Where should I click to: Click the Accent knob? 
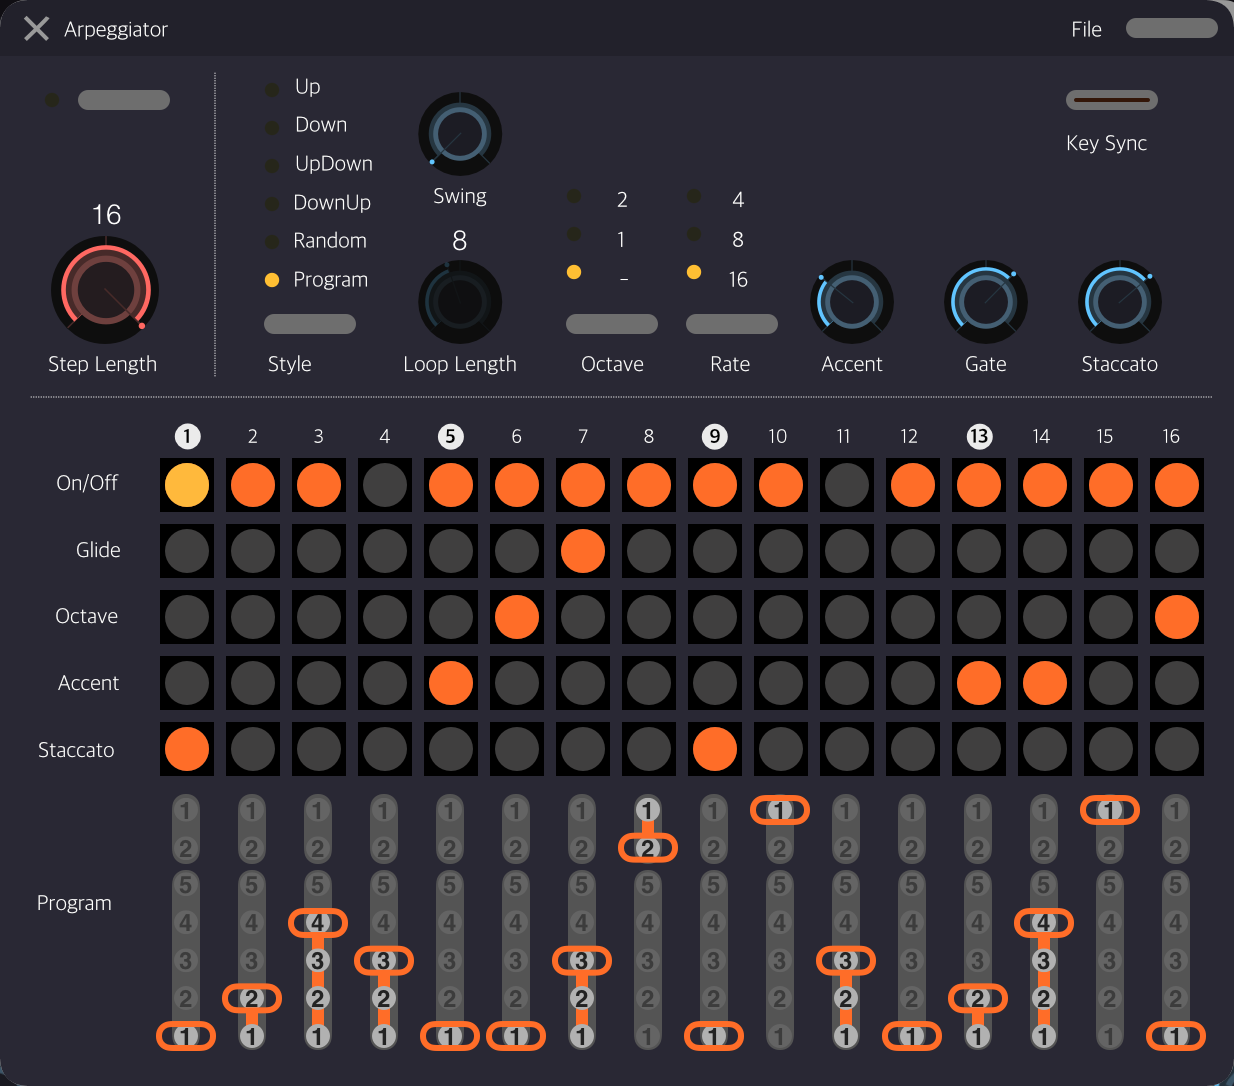851,302
